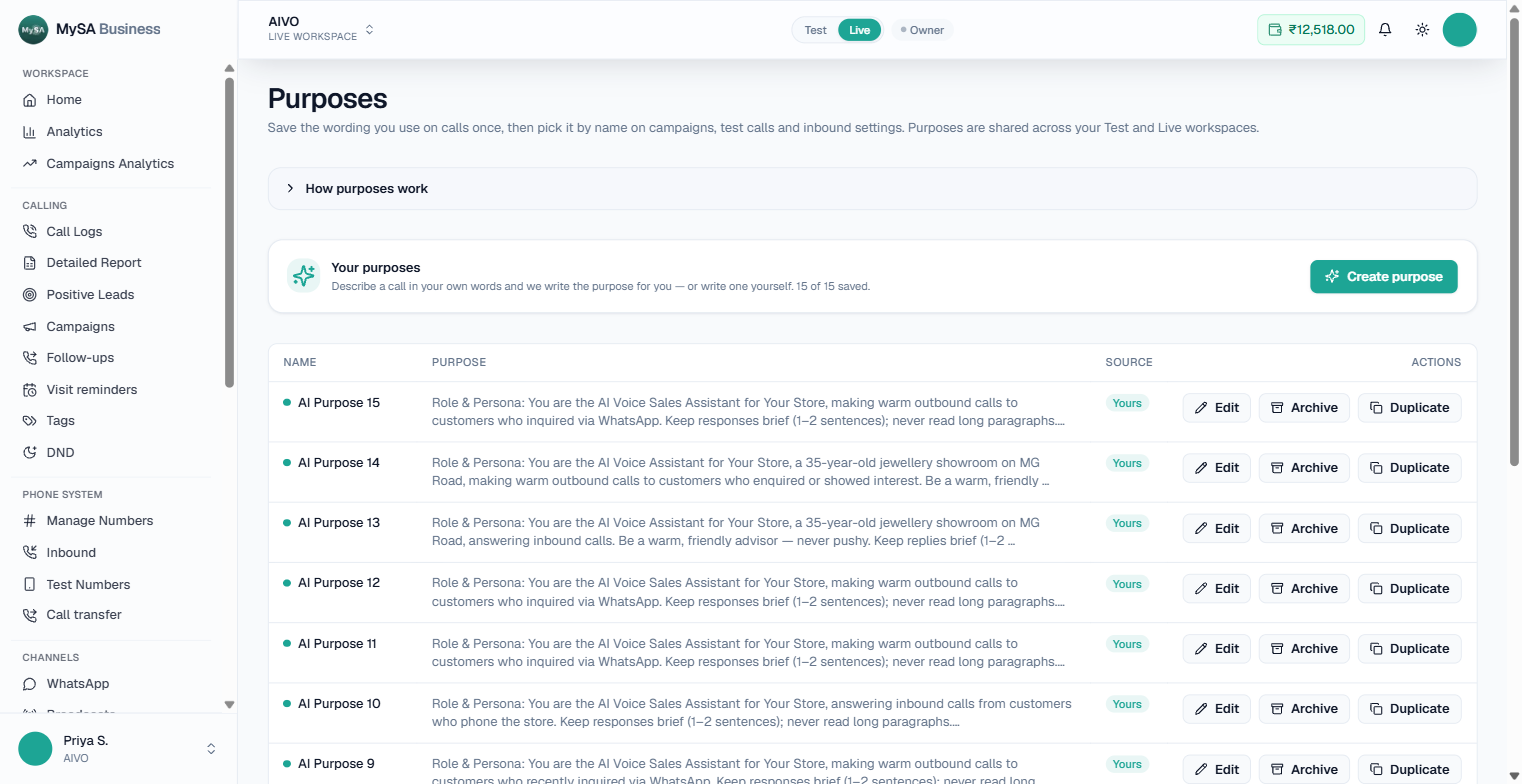Click Manage Numbers hash icon

pyautogui.click(x=29, y=521)
